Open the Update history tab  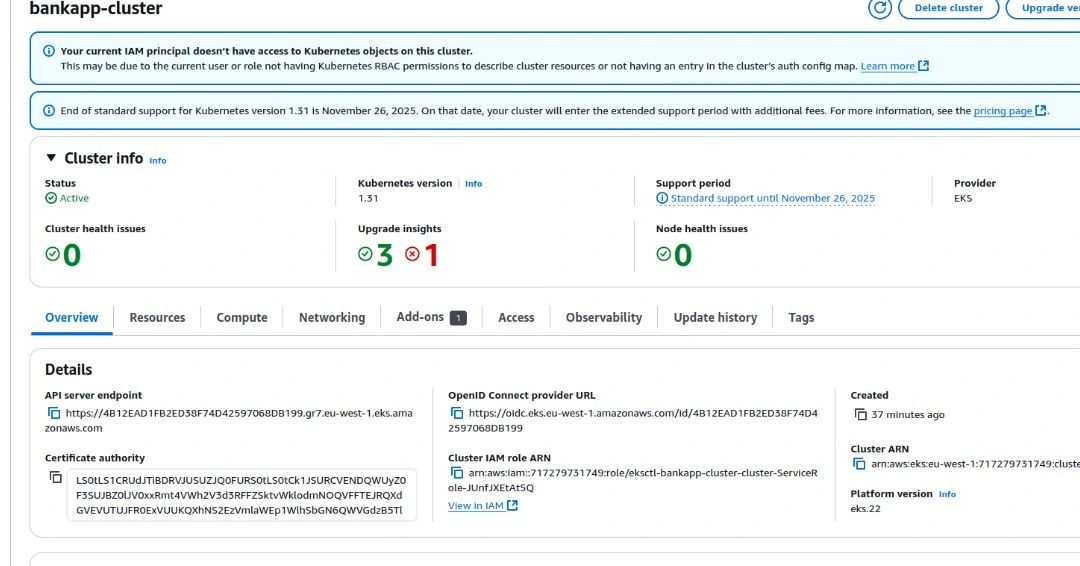[715, 317]
